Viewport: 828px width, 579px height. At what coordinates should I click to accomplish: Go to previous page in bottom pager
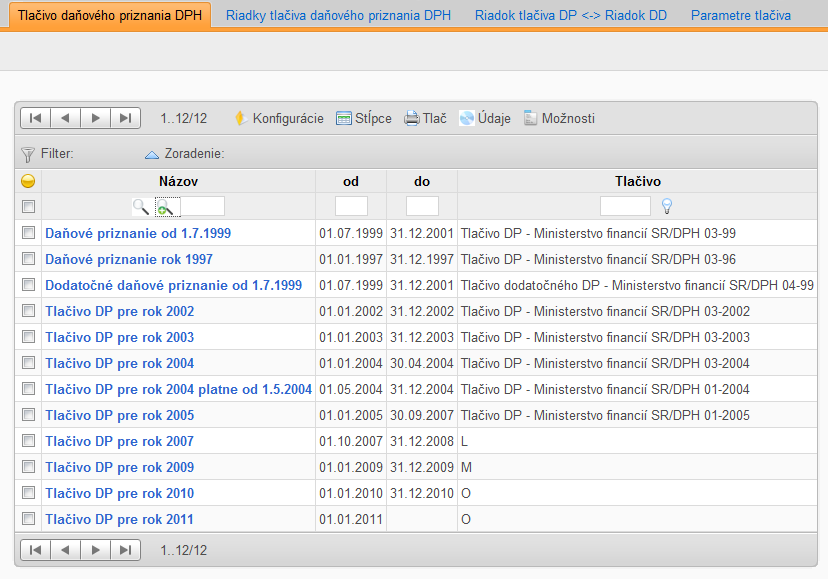[65, 550]
